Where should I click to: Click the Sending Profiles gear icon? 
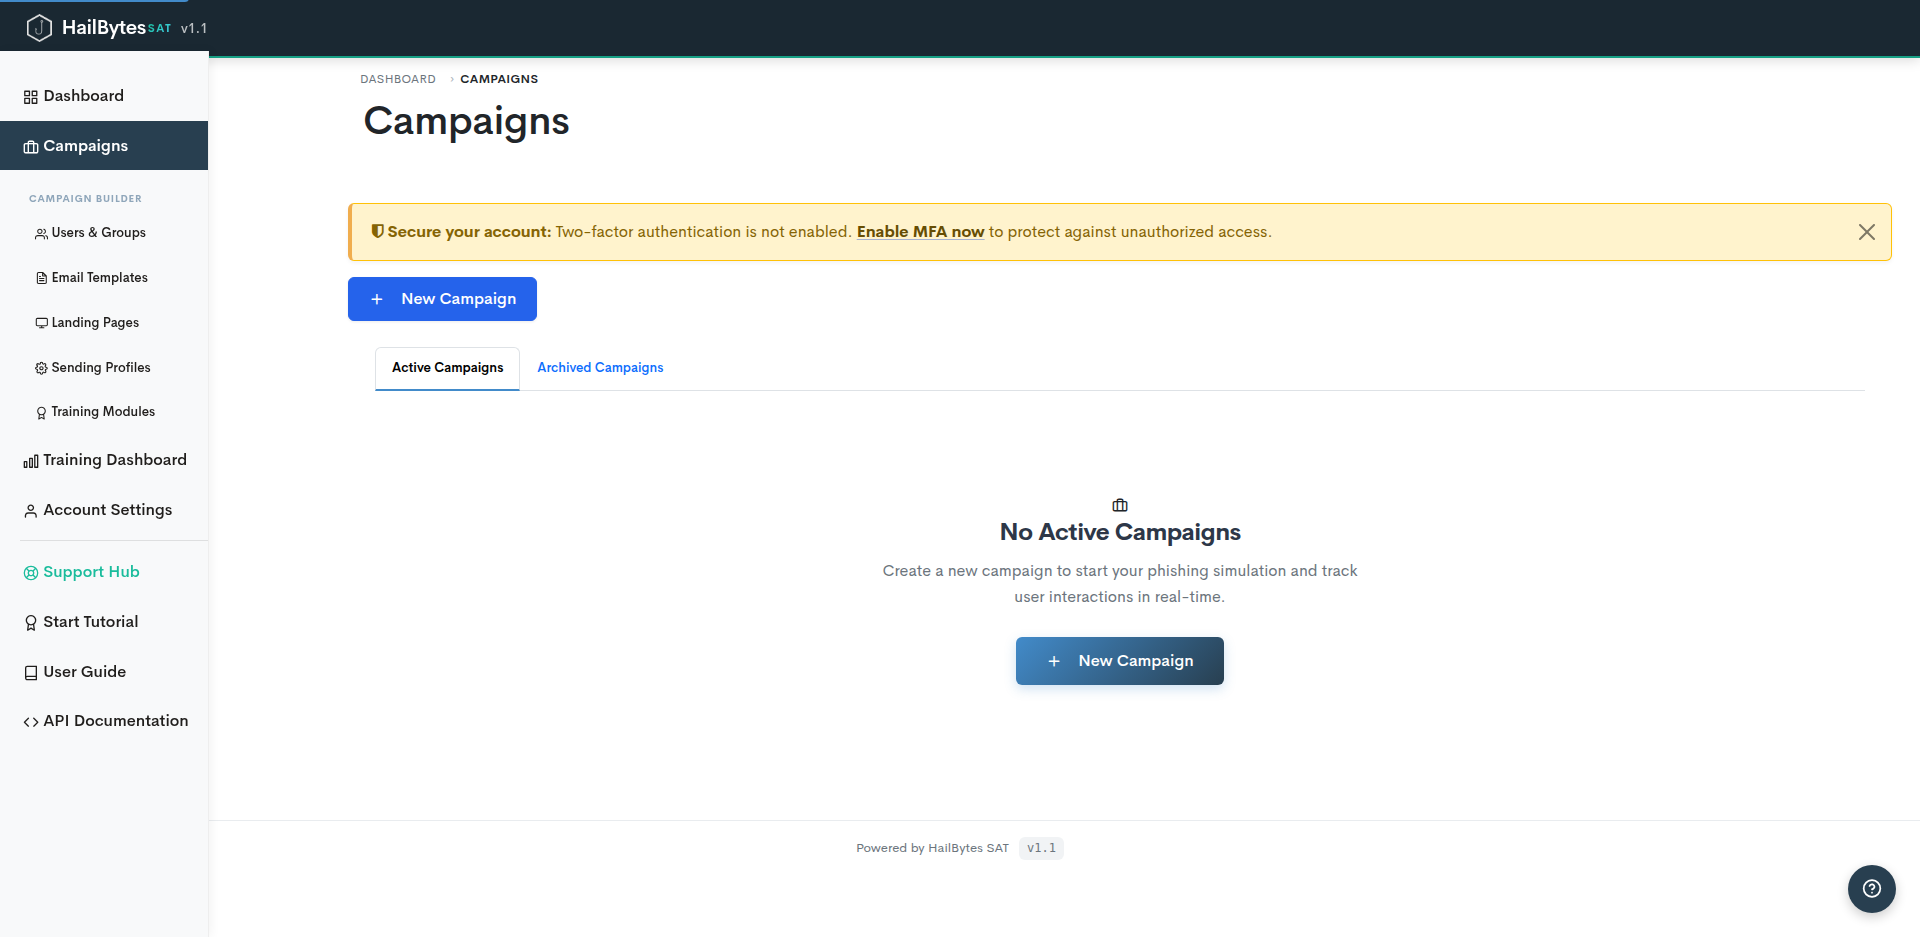point(41,367)
